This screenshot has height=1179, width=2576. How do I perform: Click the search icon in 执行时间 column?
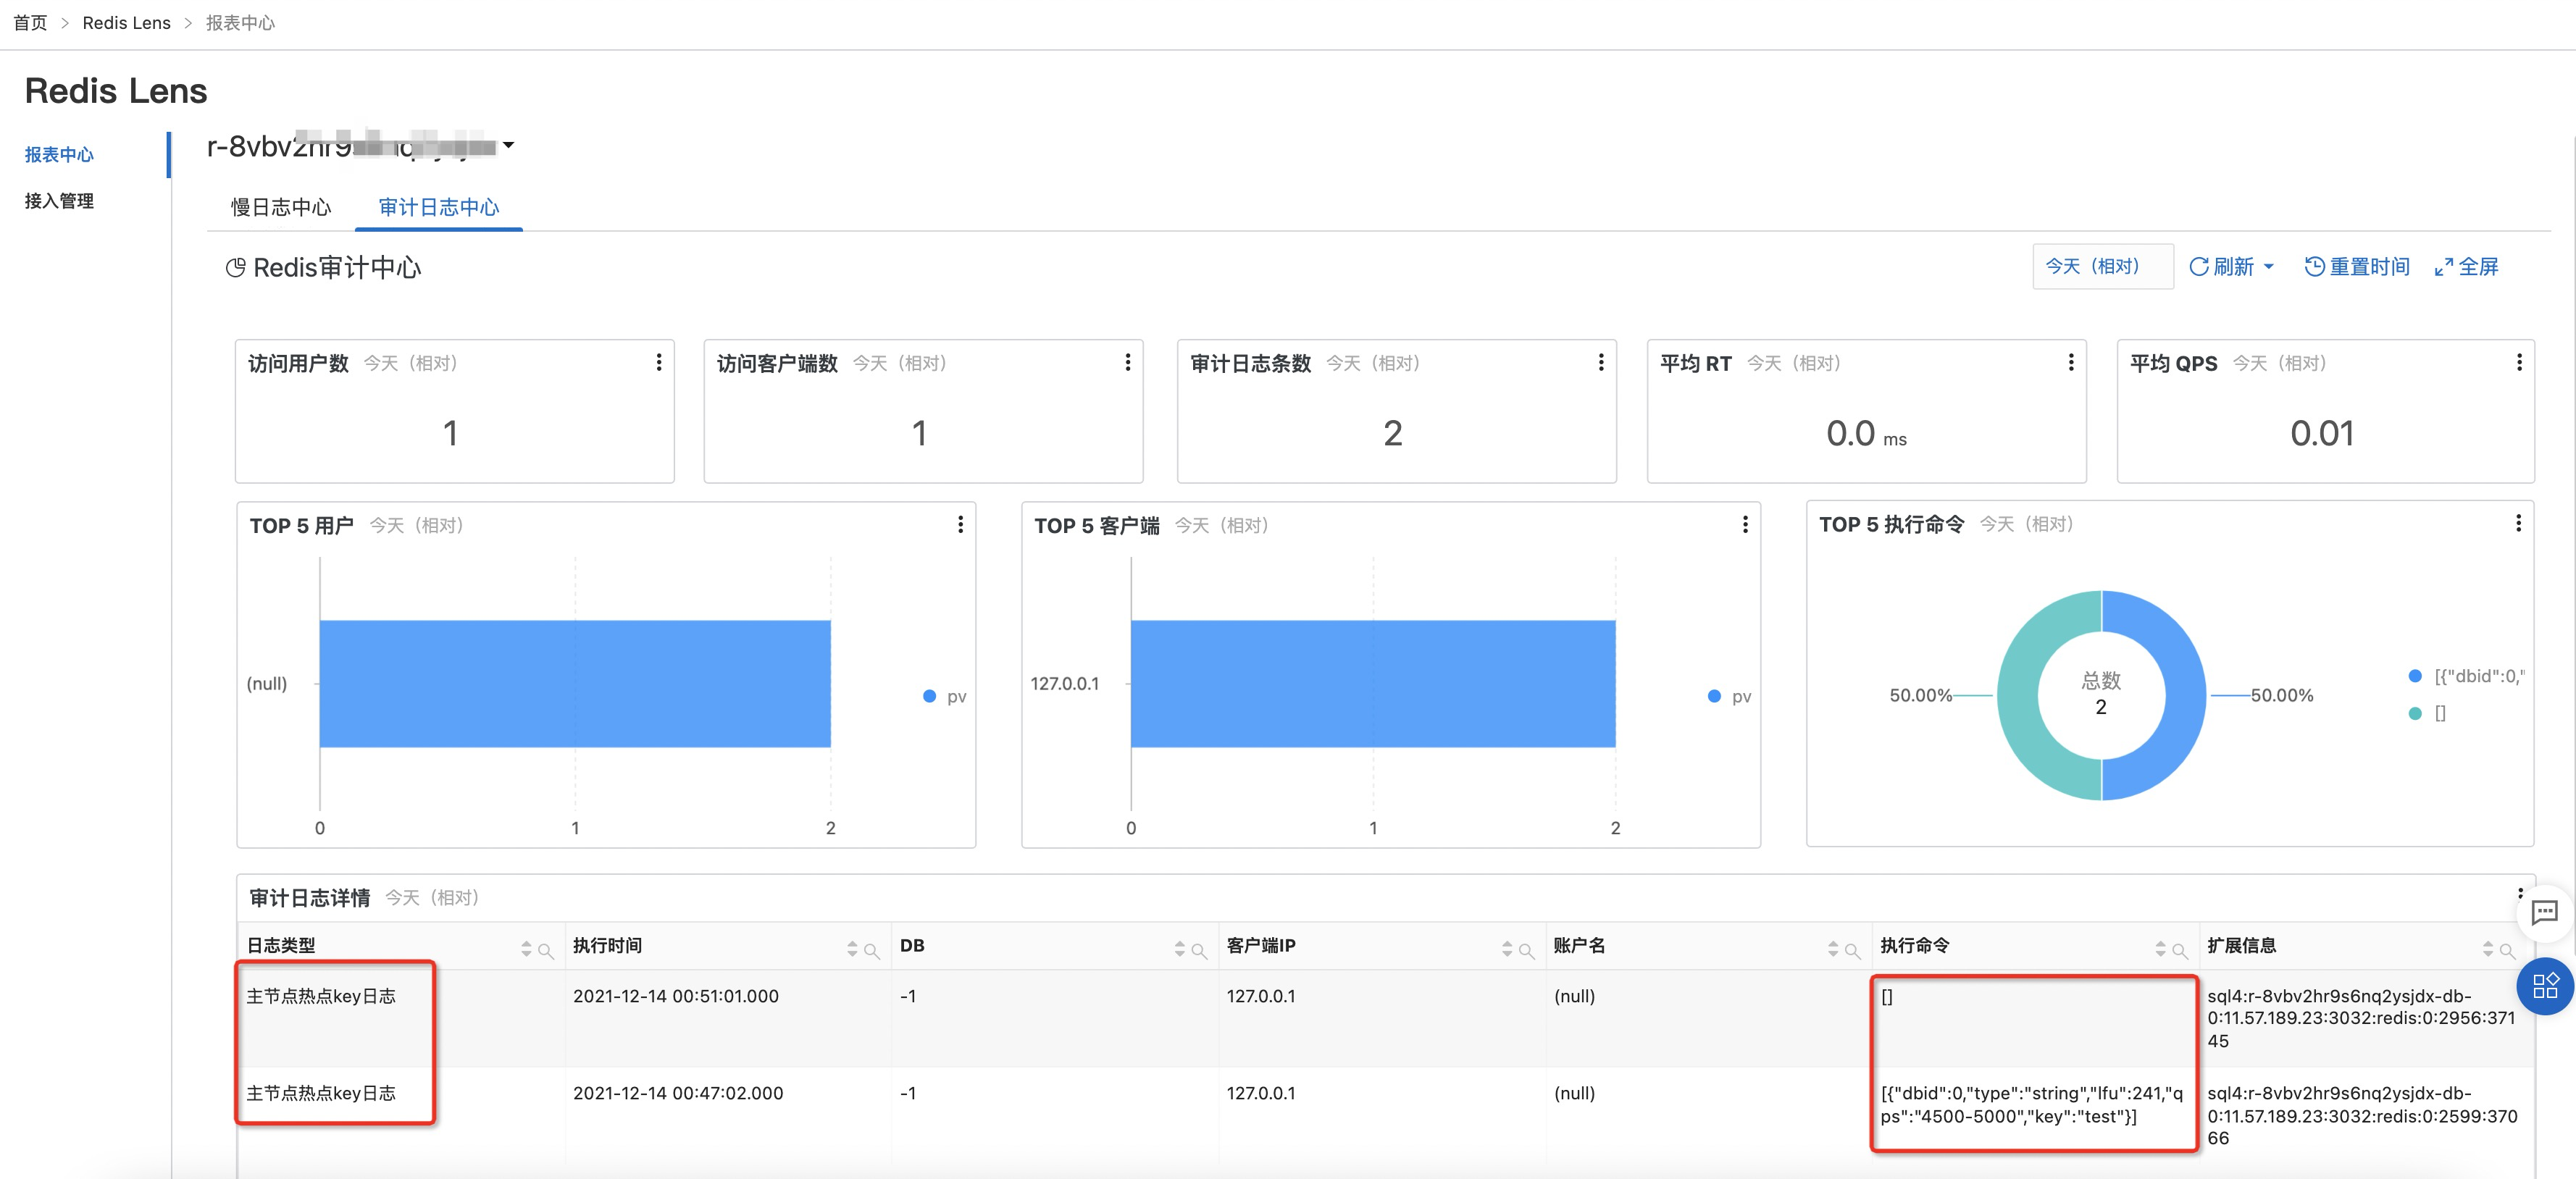pos(871,950)
